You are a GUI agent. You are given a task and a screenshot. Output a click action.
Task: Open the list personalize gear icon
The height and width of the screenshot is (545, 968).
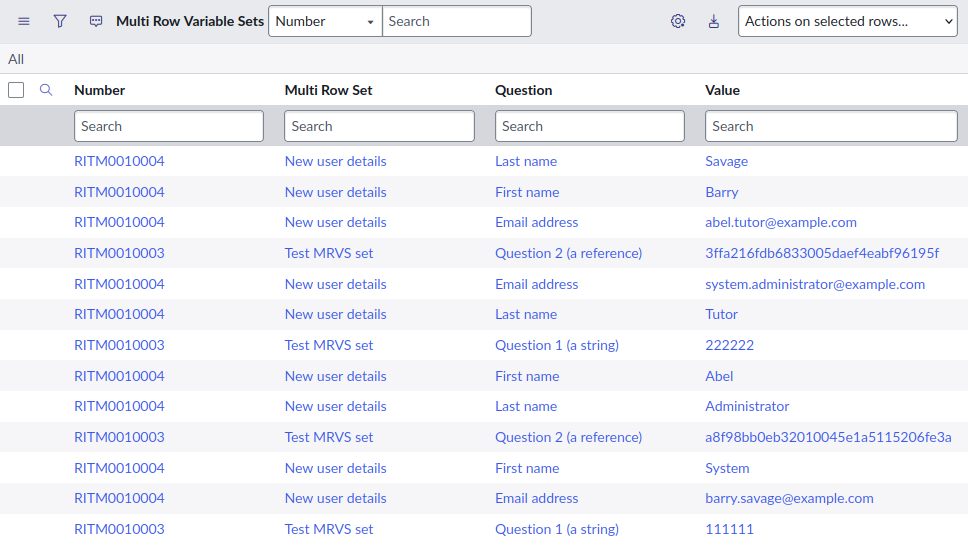click(x=678, y=22)
